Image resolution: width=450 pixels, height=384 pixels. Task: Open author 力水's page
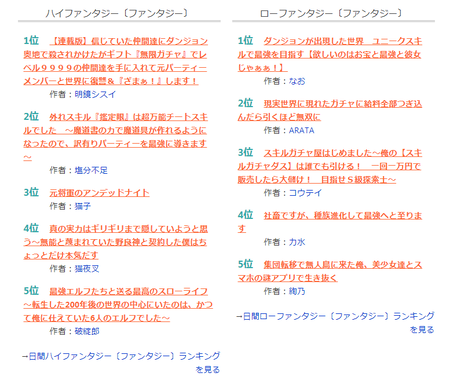297,242
